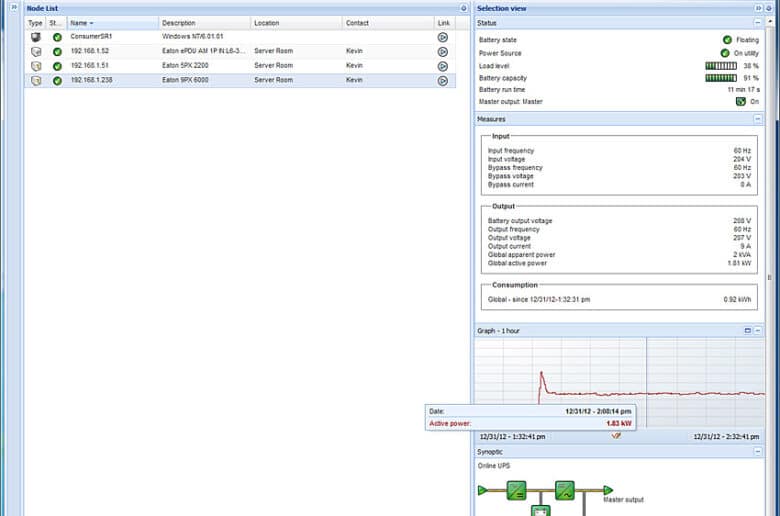This screenshot has height=516, width=780.
Task: Click the Battery state green check icon
Action: coord(727,40)
